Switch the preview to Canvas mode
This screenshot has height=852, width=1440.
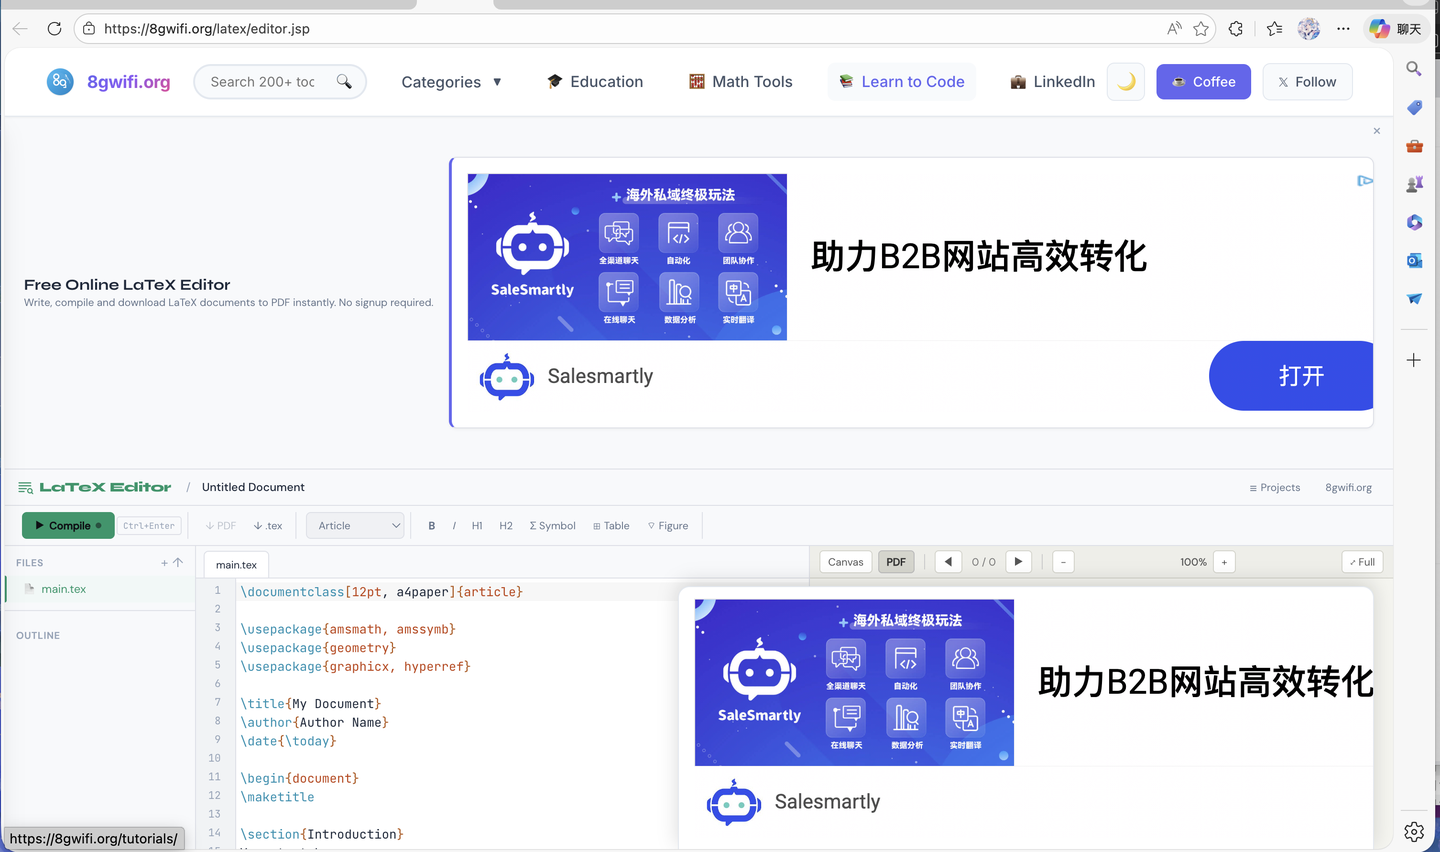846,562
